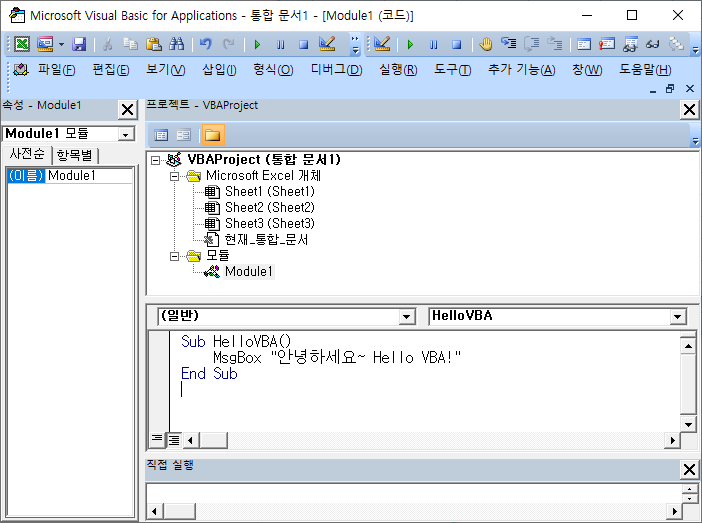Open standard toolbar options overflow arrow
Screen dimensions: 702x523
point(355,44)
